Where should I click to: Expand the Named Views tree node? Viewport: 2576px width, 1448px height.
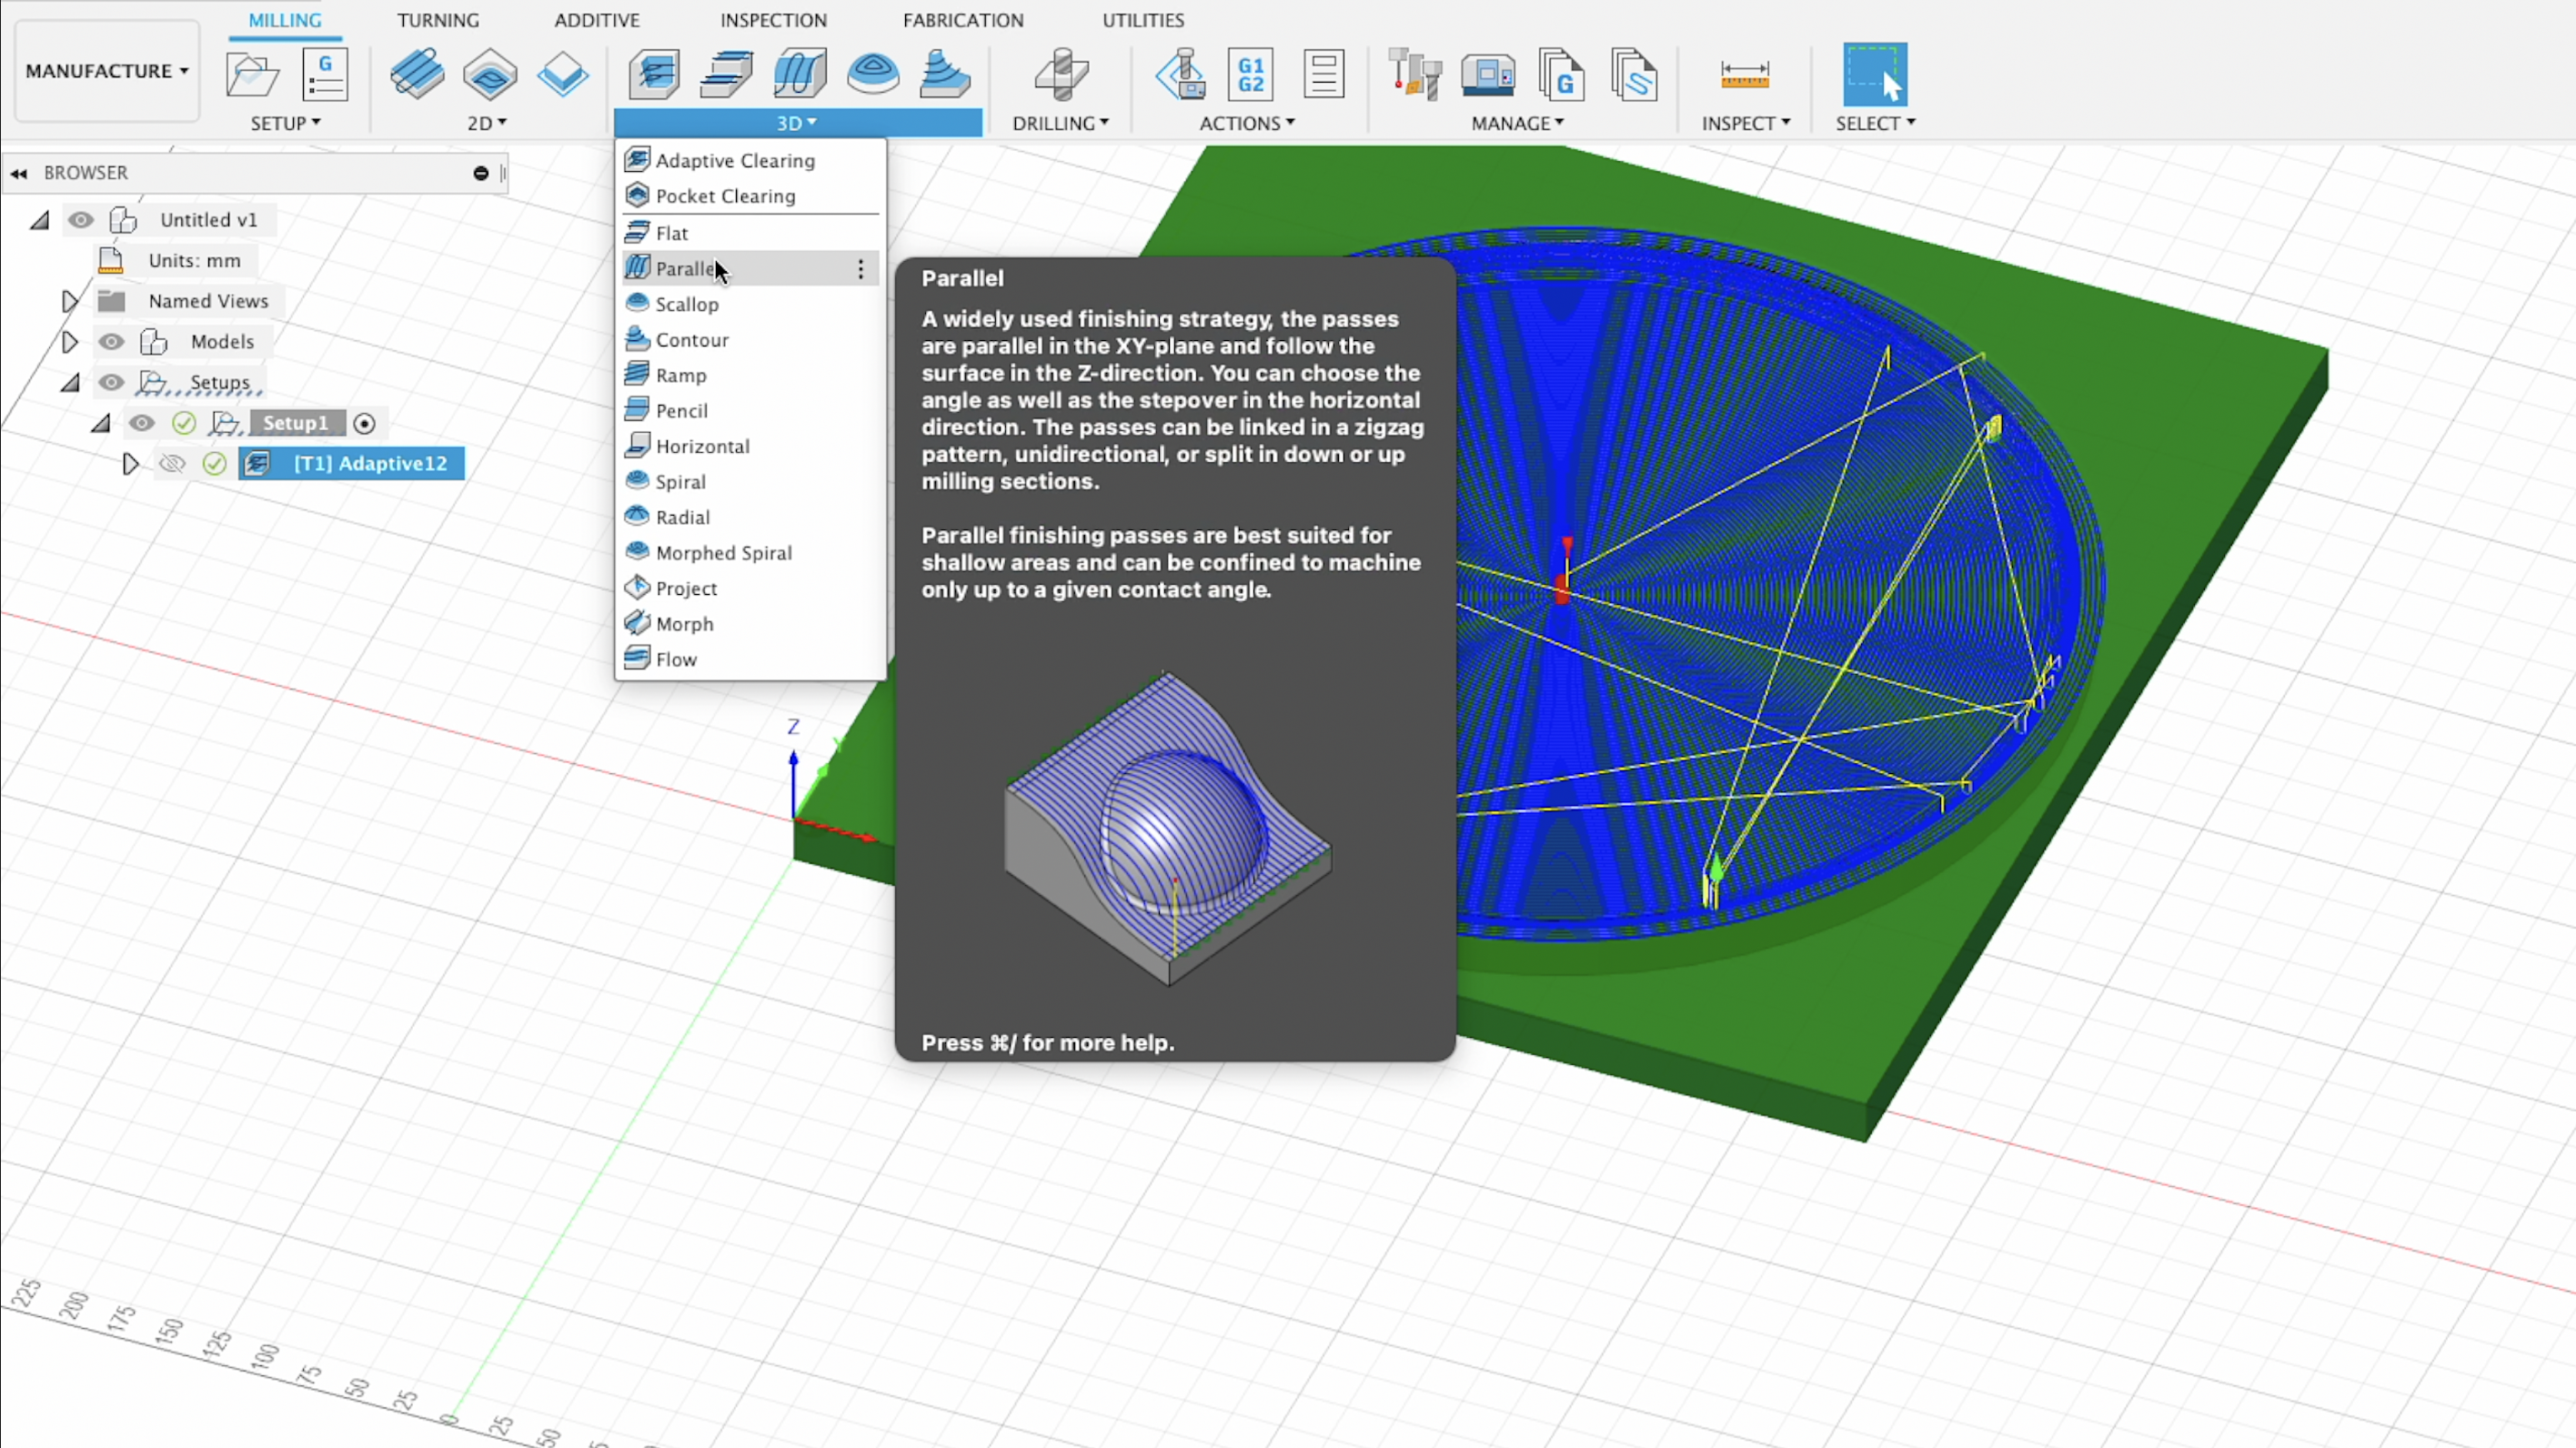[69, 301]
